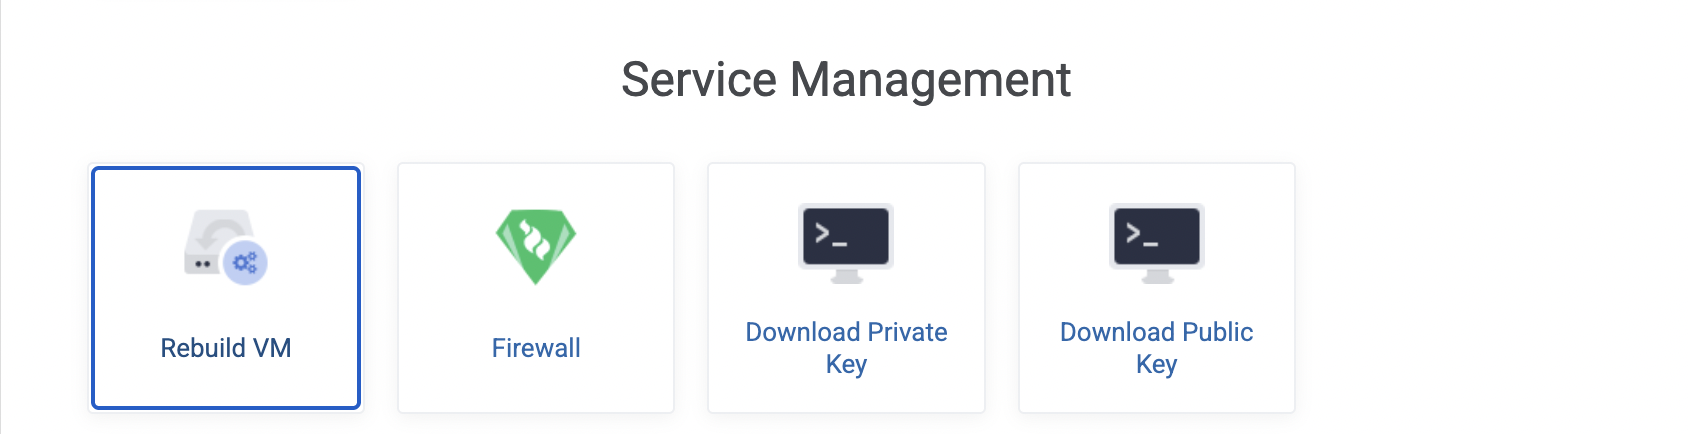
Task: Open the Rebuild VM text link
Action: 226,348
